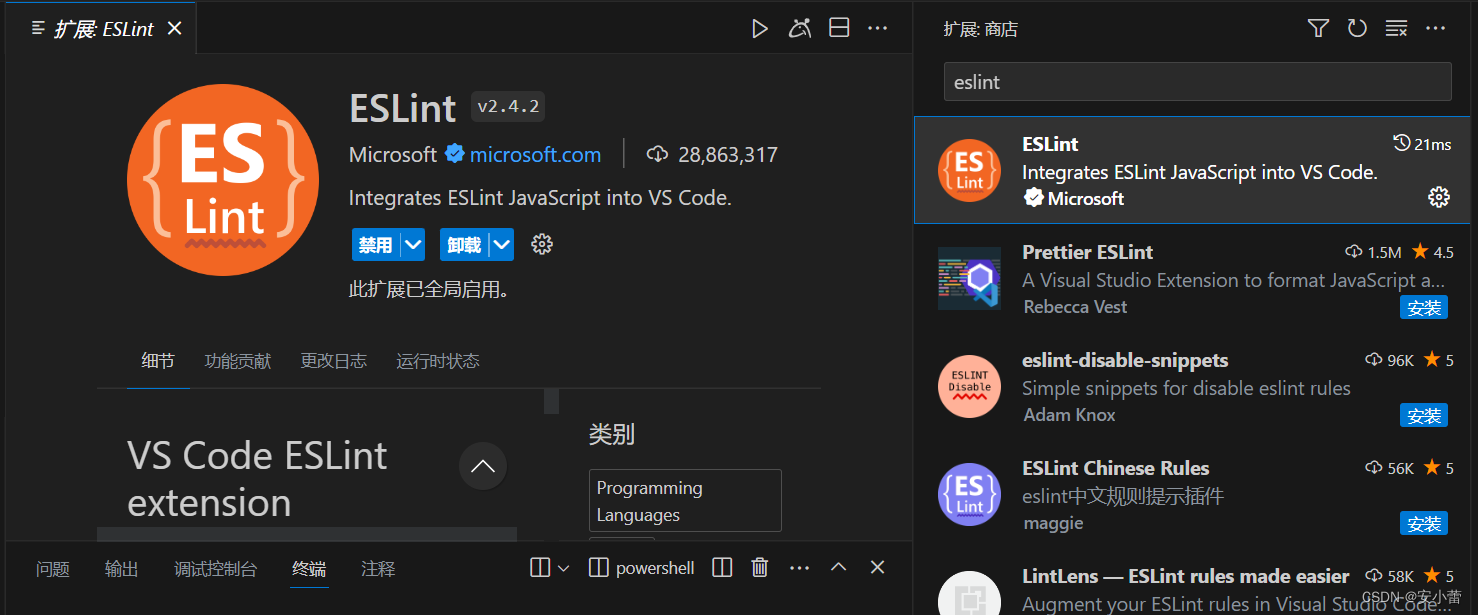Click the large ESLint logo in details page

[x=222, y=178]
